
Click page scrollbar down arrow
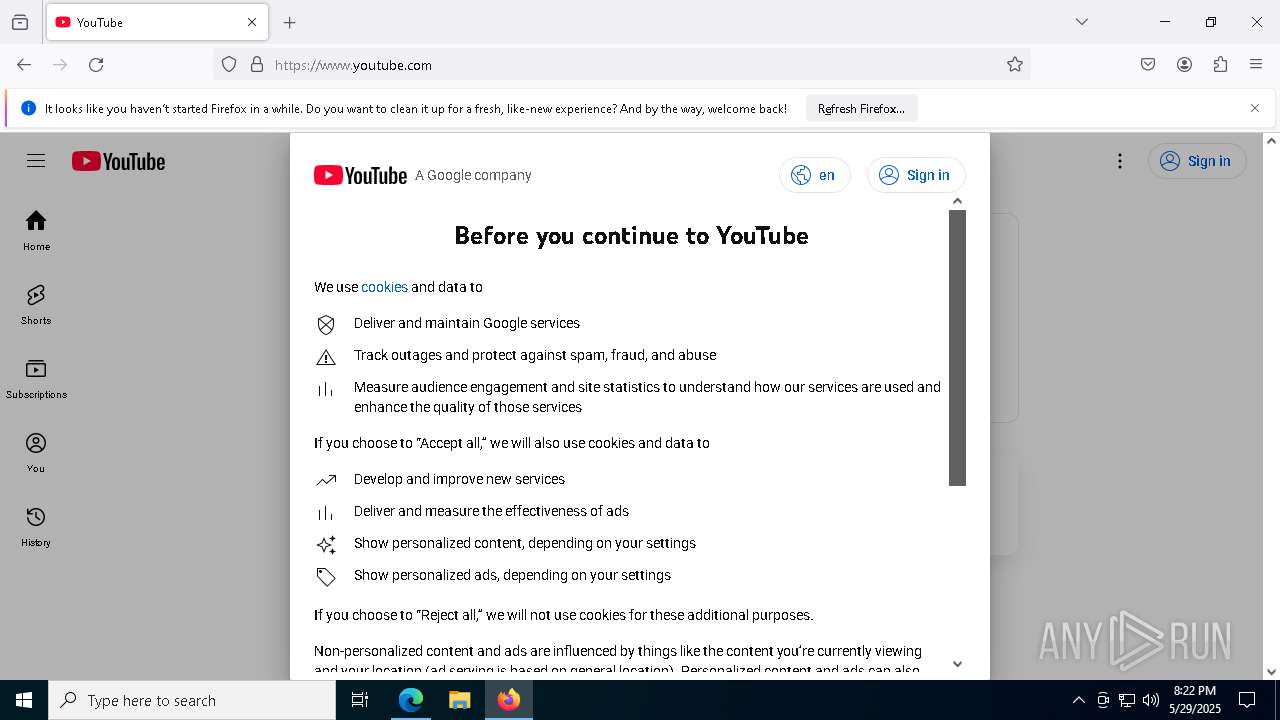click(x=1271, y=672)
